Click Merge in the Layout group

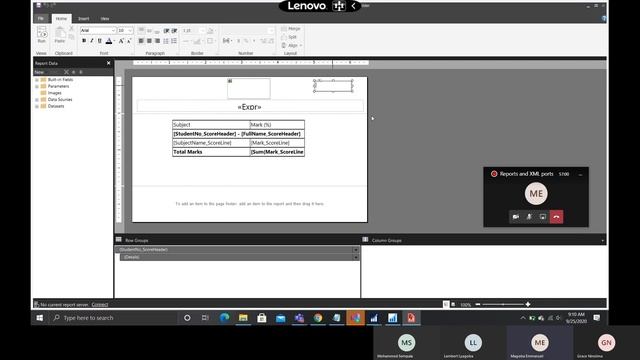pyautogui.click(x=291, y=29)
